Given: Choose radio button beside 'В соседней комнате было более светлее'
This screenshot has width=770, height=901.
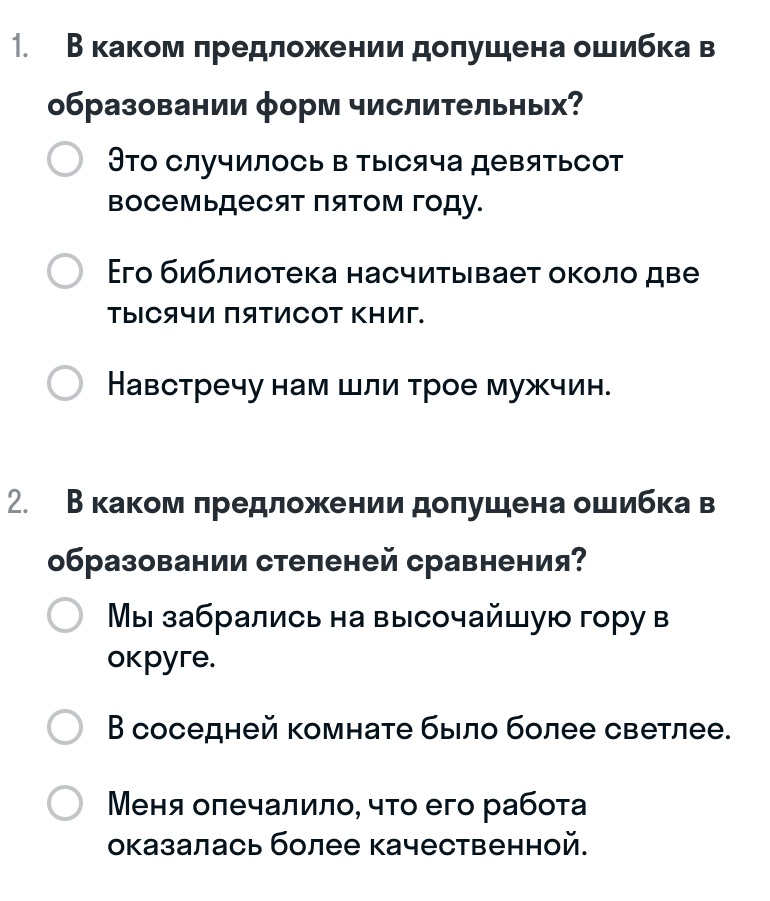Looking at the screenshot, I should 65,729.
